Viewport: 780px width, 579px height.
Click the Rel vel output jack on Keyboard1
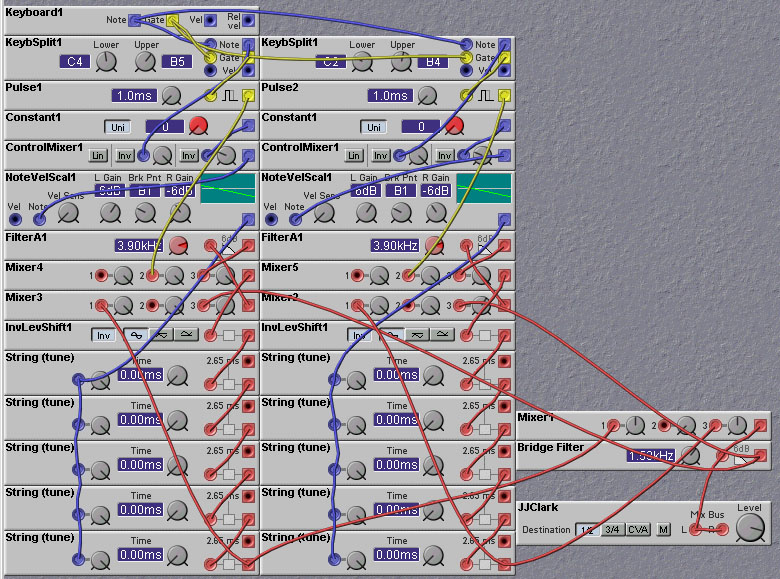248,19
